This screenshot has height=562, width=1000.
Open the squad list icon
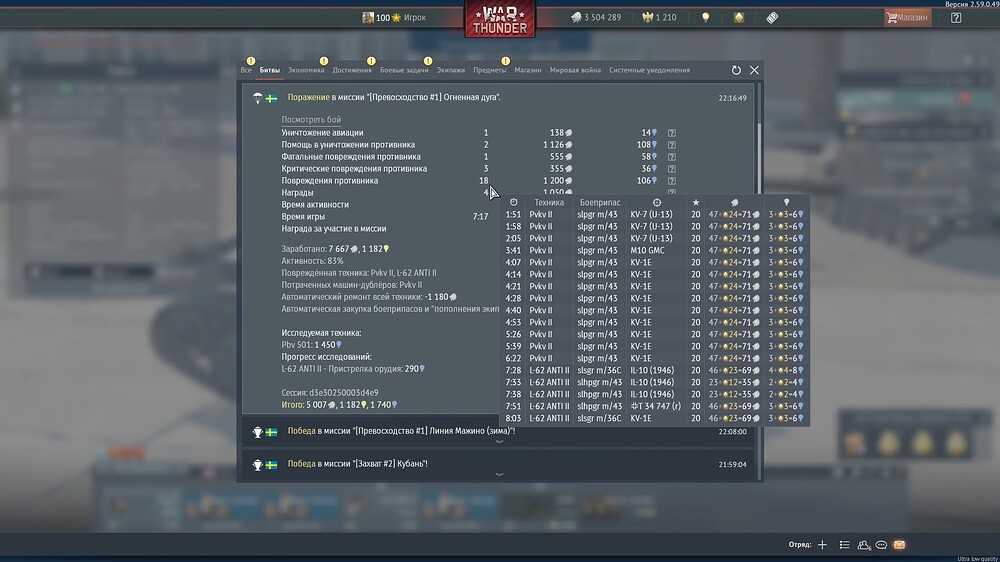coord(844,545)
